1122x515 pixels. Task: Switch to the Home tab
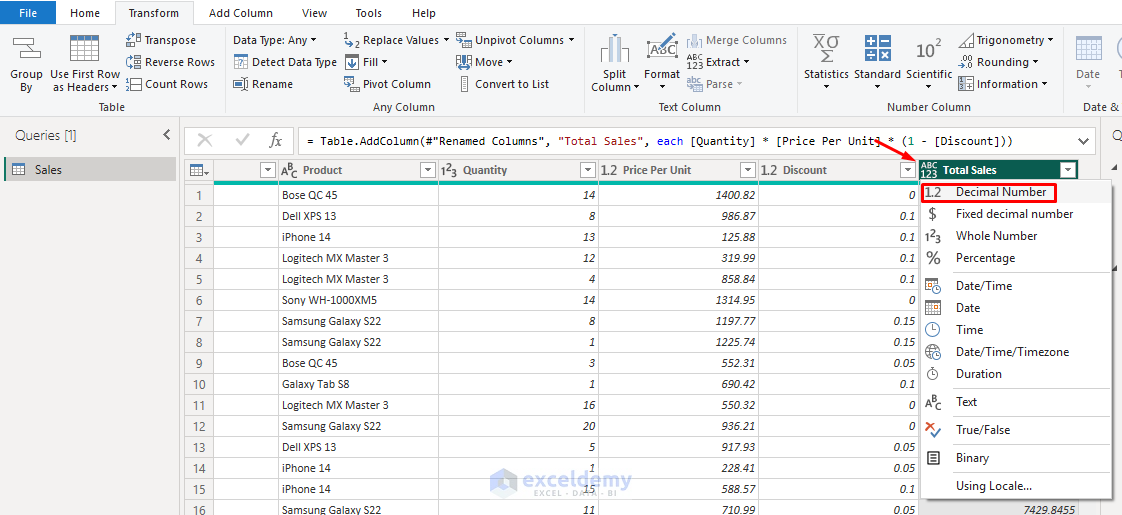(85, 13)
